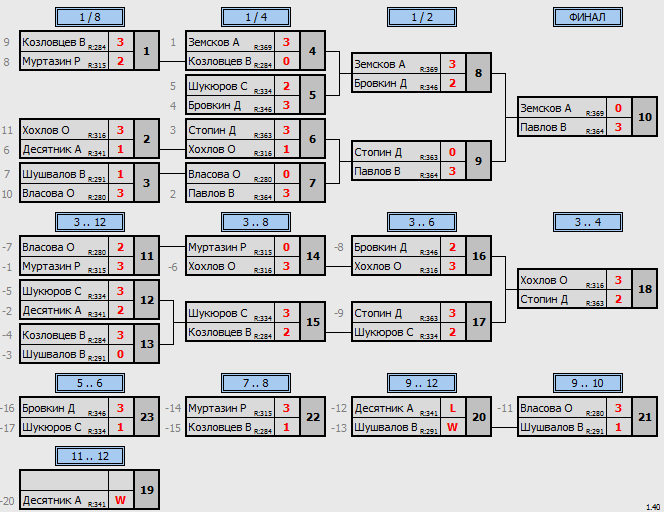Click Десятник А in match 2
This screenshot has width=664, height=512.
(52, 149)
